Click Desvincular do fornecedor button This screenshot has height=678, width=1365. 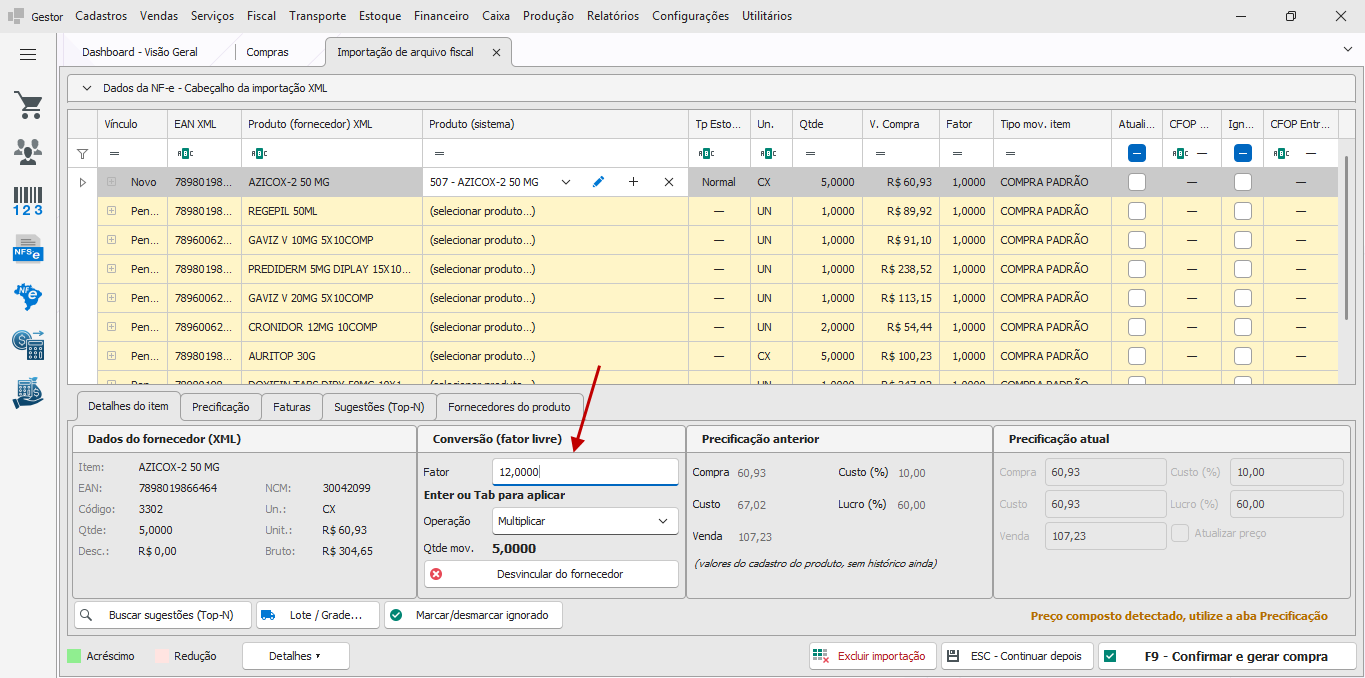click(x=551, y=574)
